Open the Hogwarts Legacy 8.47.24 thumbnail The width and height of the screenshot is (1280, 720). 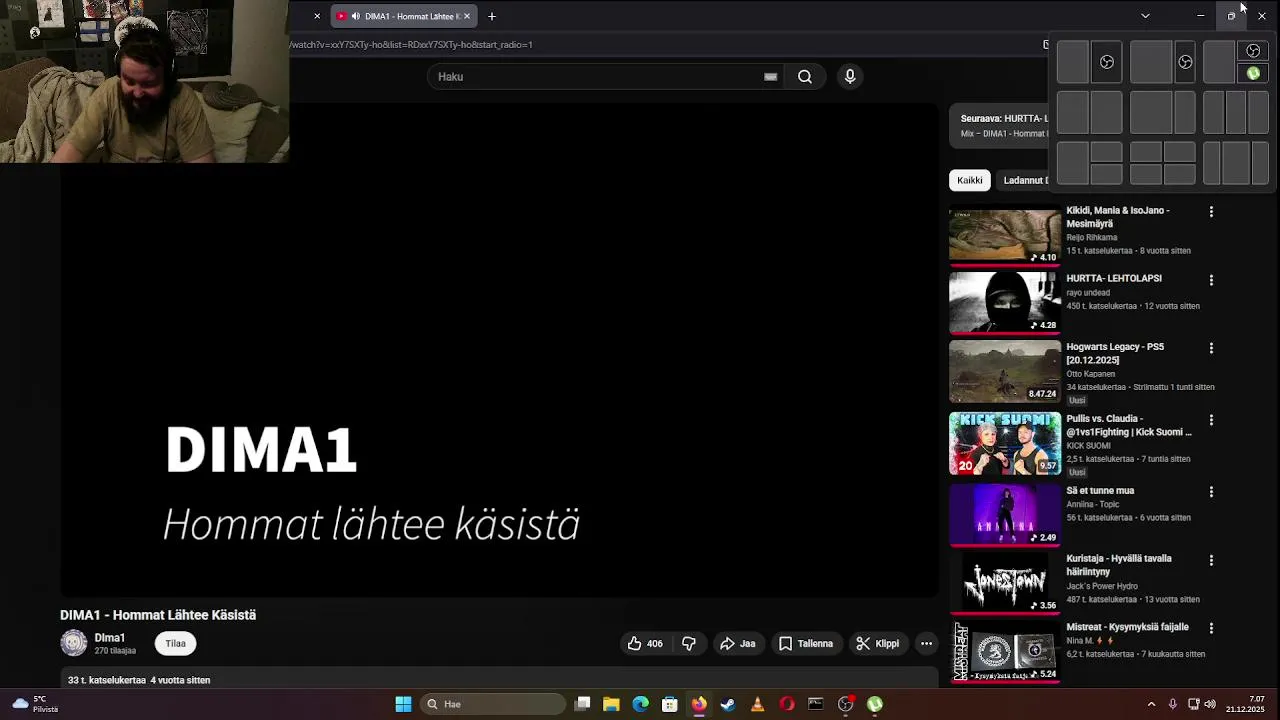click(1005, 371)
